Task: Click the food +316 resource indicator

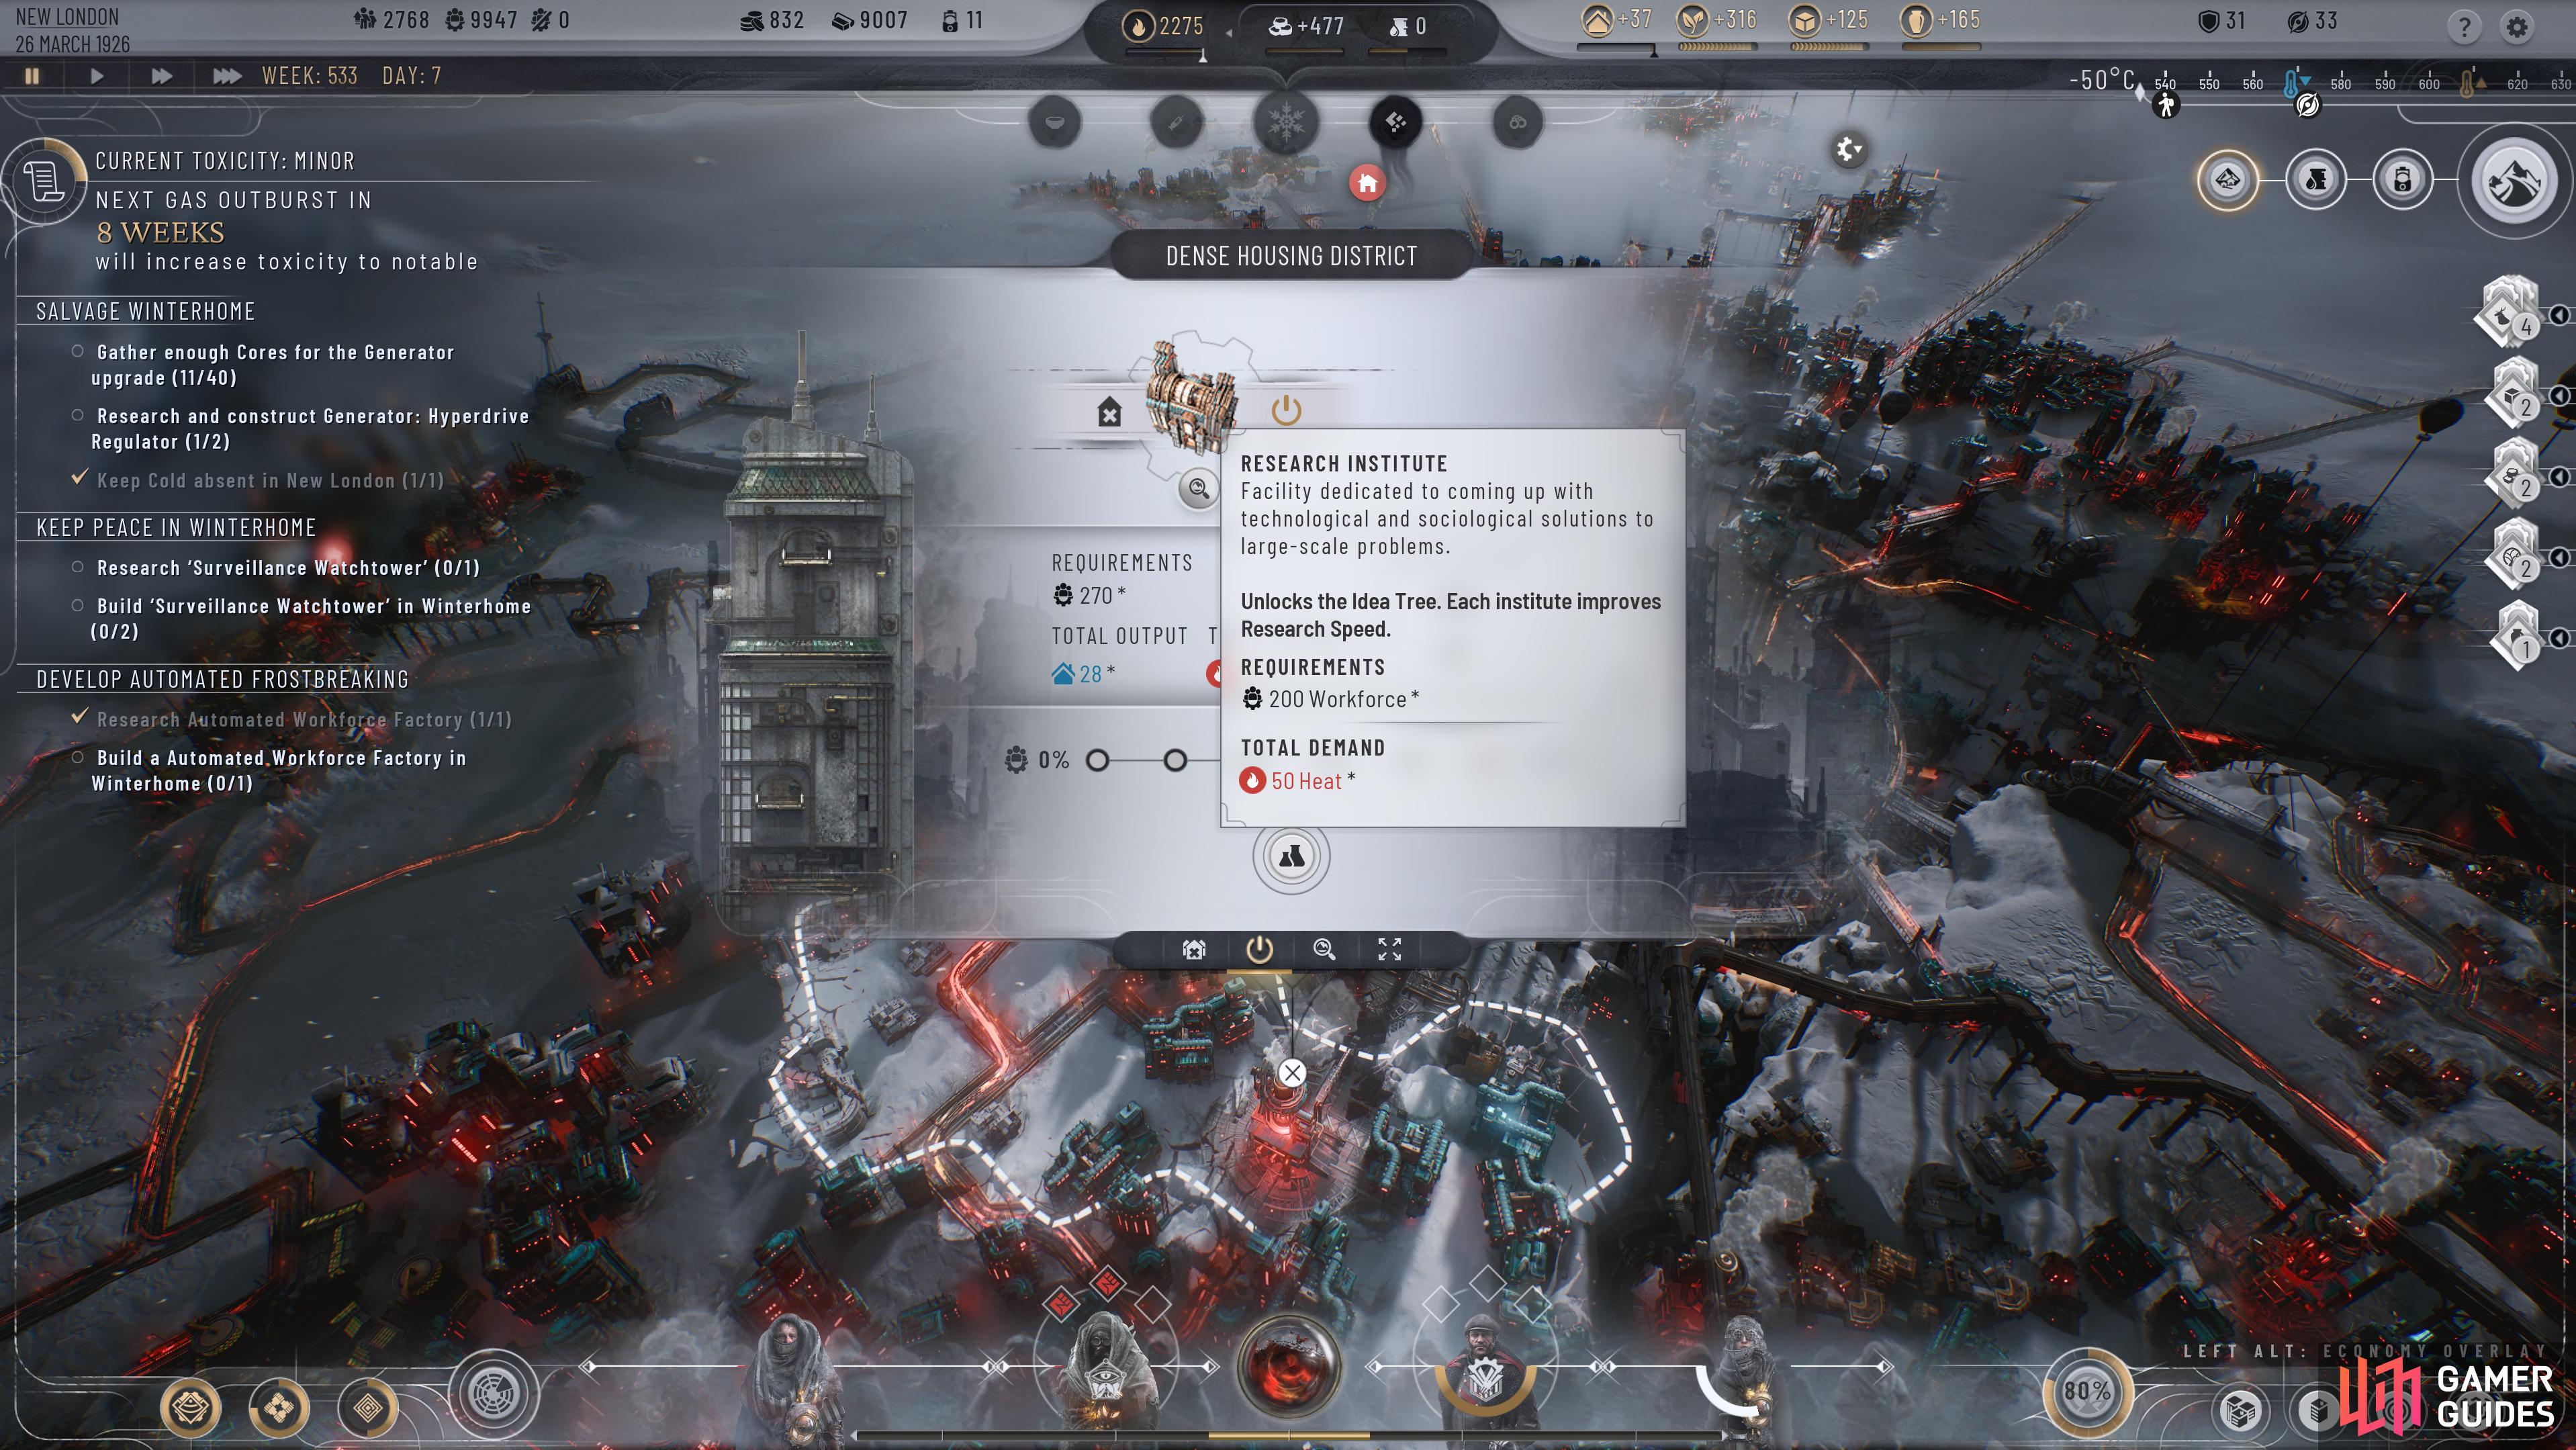Action: click(x=1717, y=20)
